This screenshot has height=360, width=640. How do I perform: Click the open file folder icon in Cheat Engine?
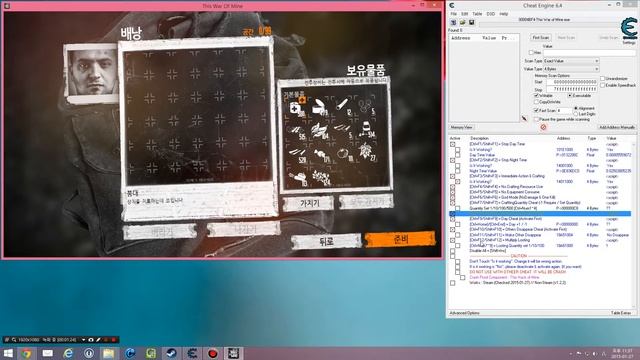point(462,22)
